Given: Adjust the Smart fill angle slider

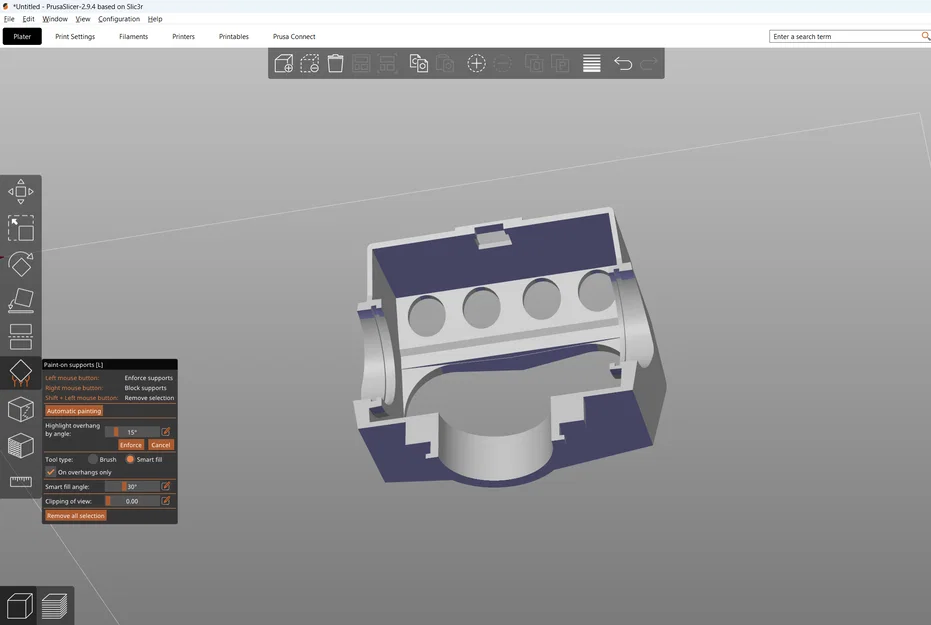Looking at the screenshot, I should pyautogui.click(x=132, y=486).
